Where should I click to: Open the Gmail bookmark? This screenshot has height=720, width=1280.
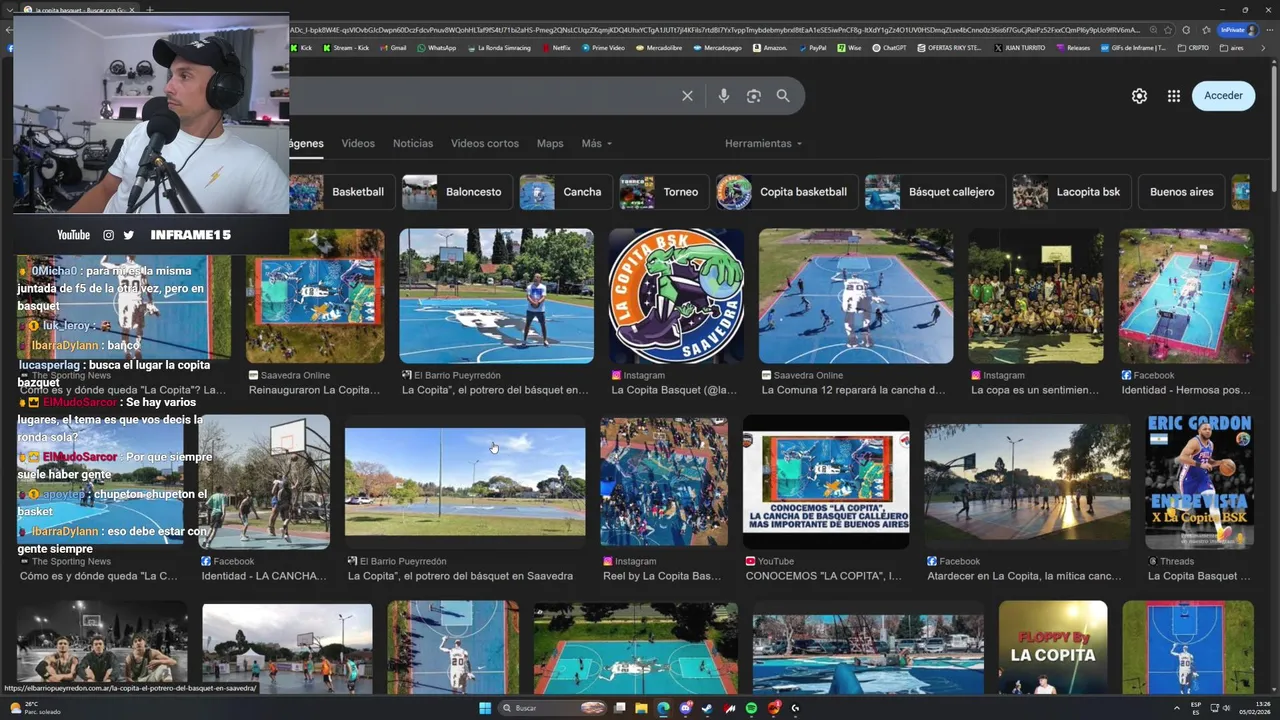click(392, 48)
